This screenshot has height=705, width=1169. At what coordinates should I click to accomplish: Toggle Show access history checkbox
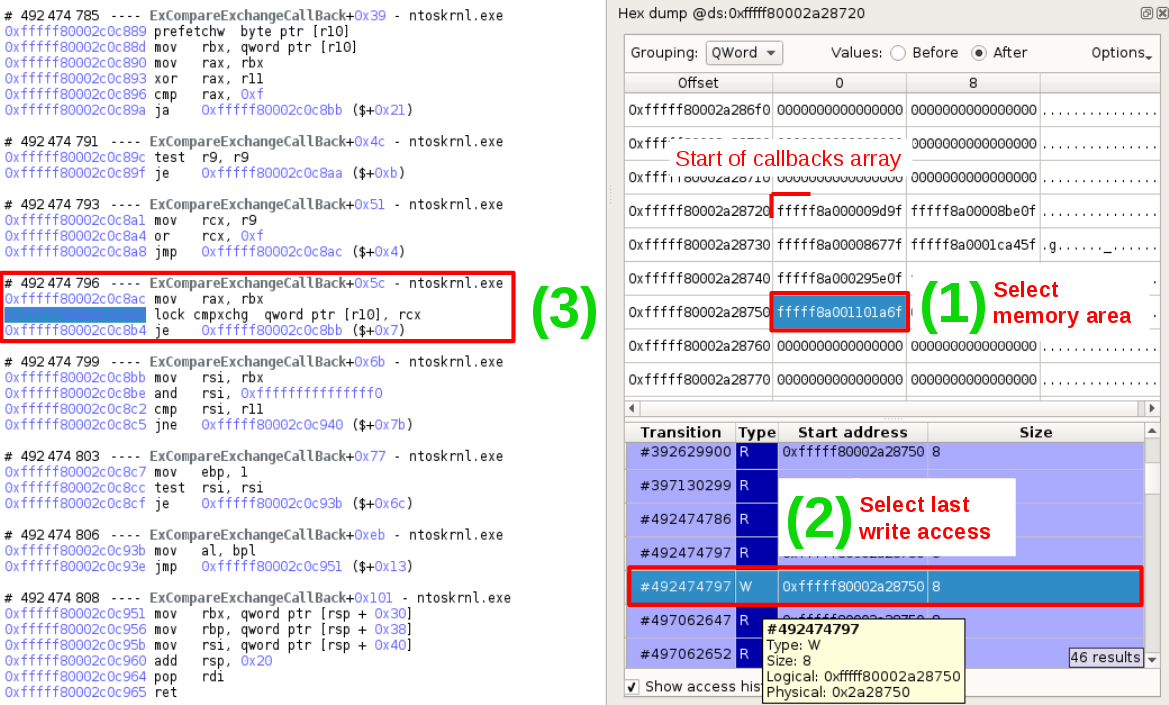click(x=632, y=687)
